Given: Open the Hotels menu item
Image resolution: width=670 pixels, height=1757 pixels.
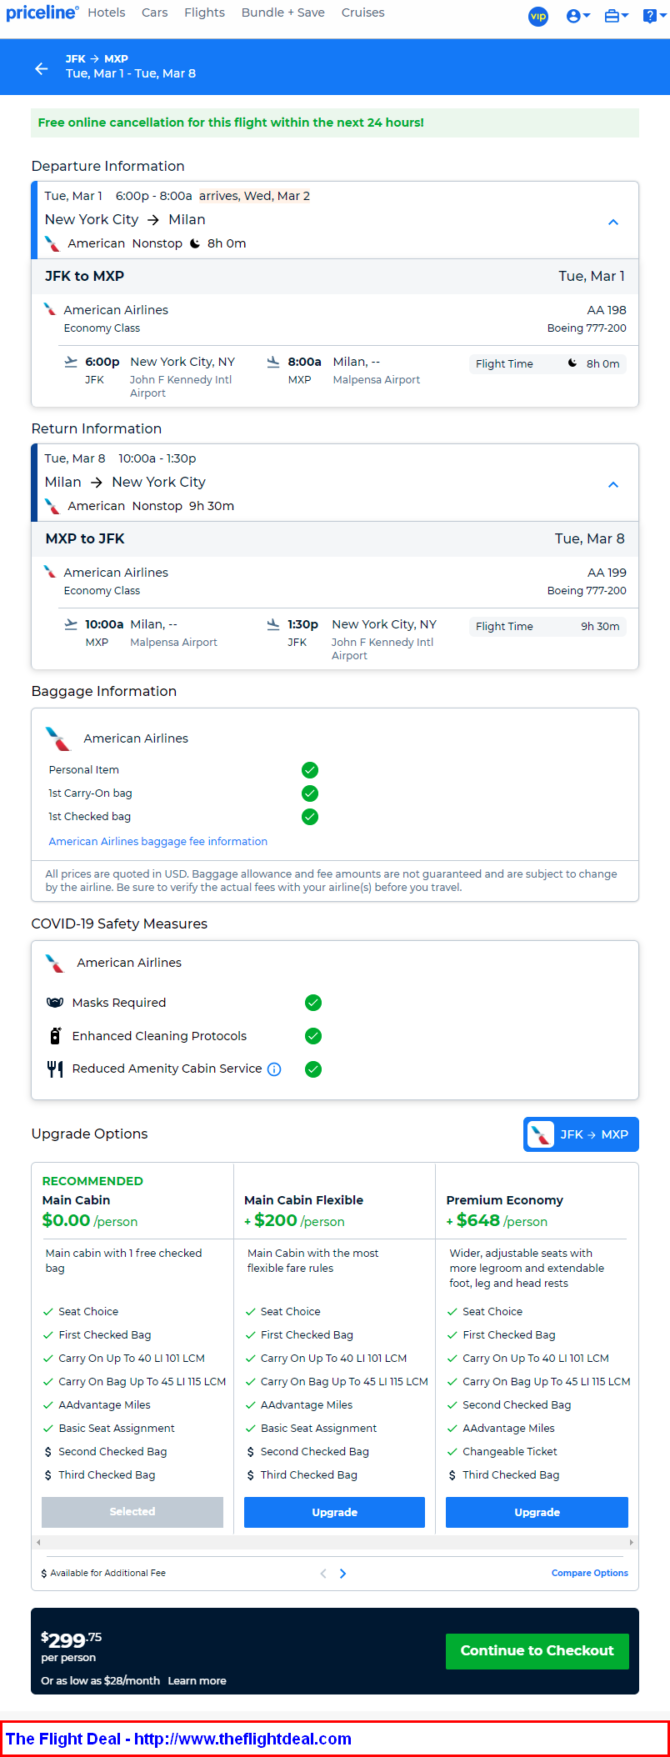Looking at the screenshot, I should coord(106,13).
